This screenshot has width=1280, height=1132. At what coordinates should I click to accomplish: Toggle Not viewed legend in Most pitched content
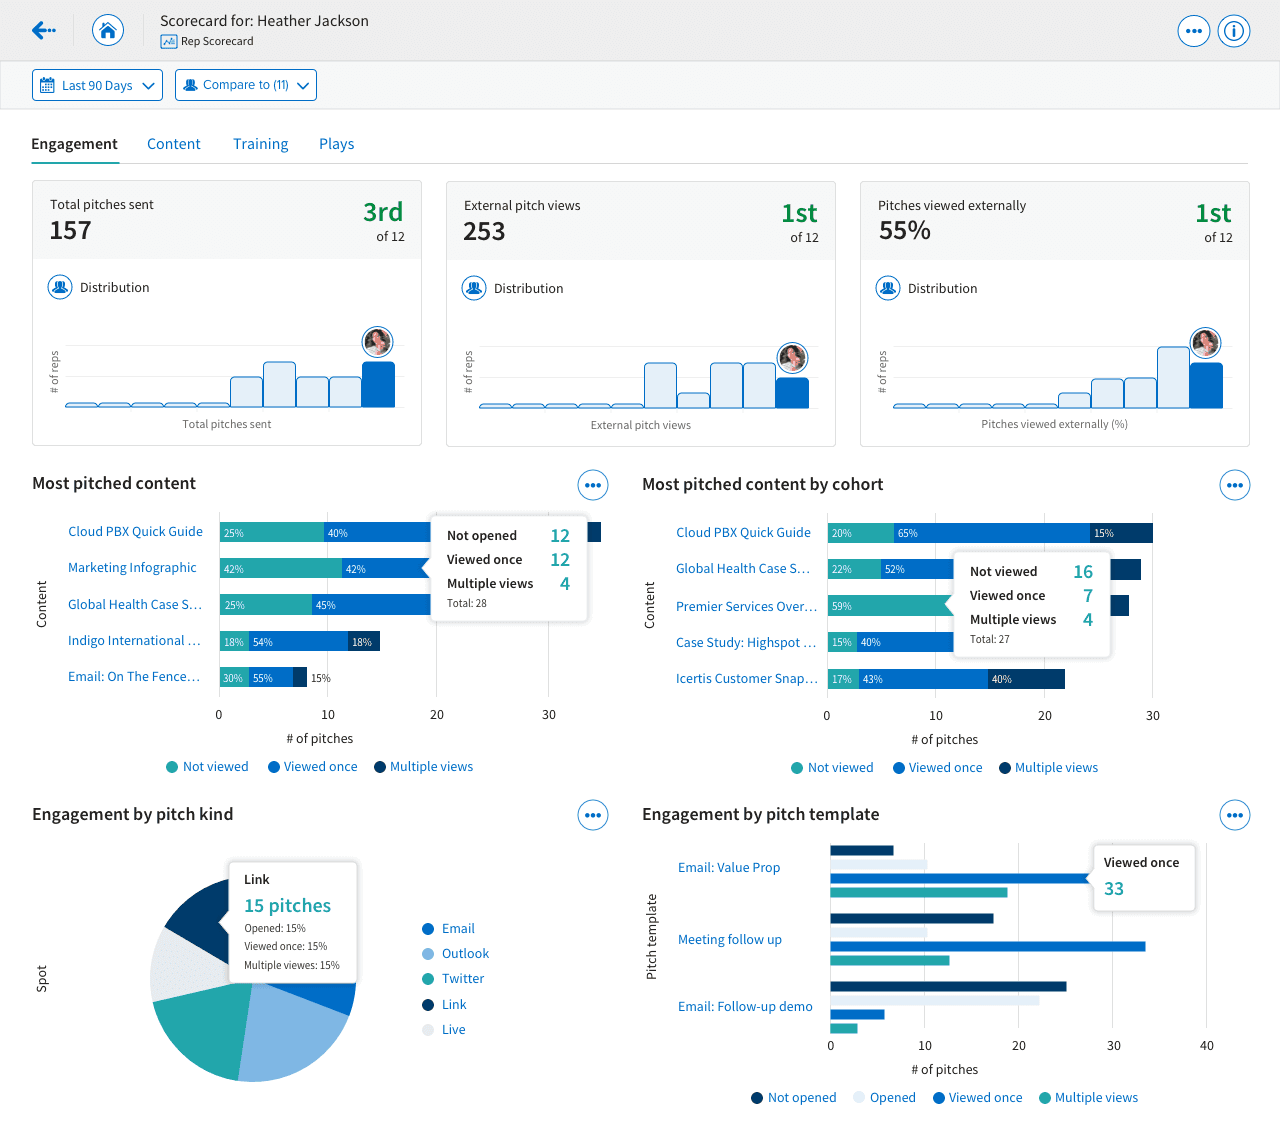(207, 767)
